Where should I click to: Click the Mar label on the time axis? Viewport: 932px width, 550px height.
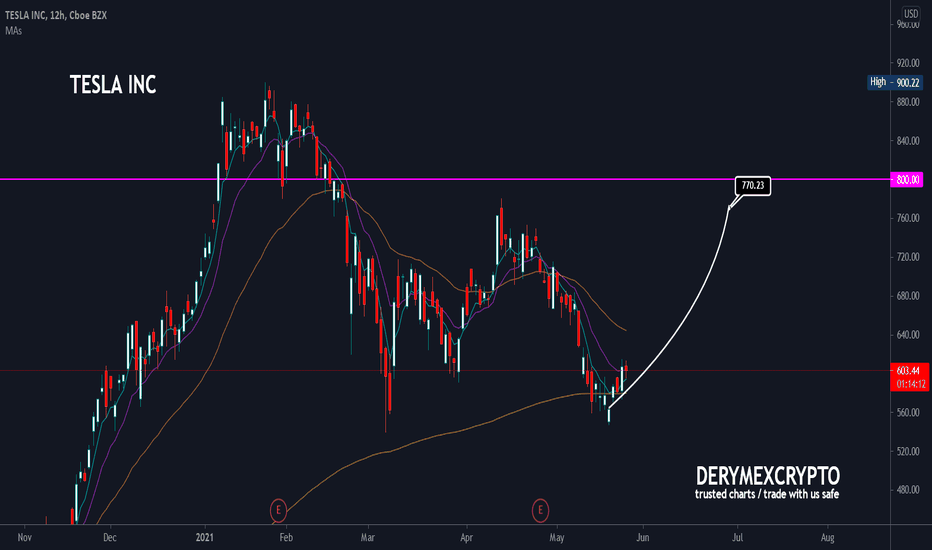368,538
